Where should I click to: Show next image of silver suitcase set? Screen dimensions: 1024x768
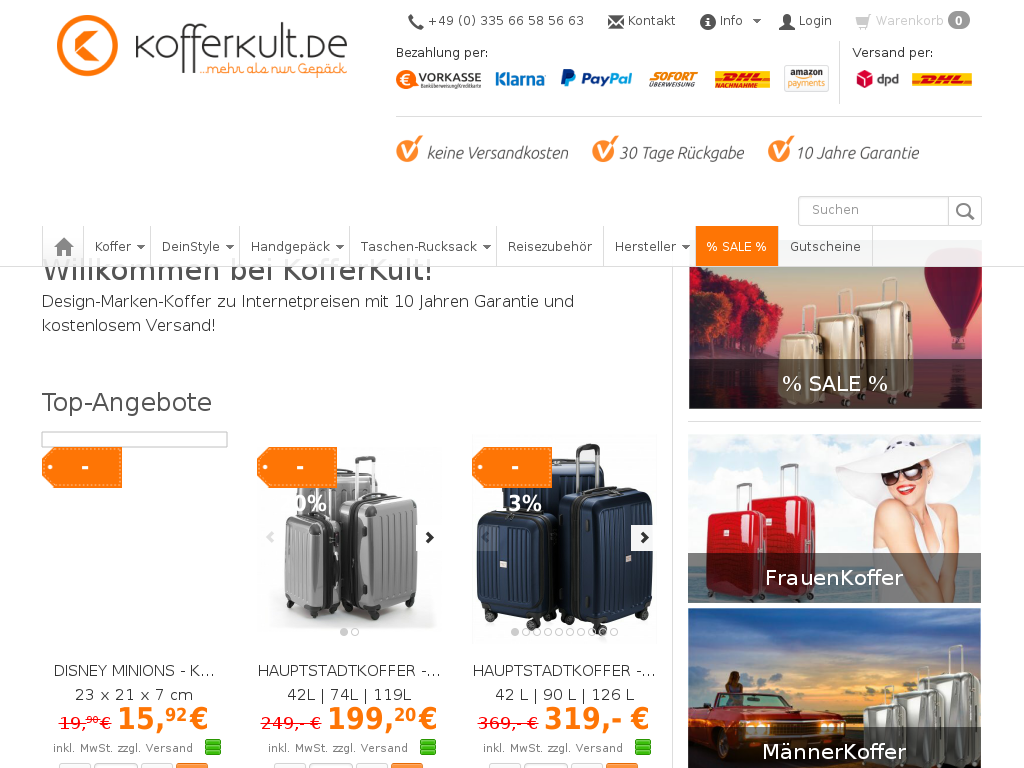point(430,537)
